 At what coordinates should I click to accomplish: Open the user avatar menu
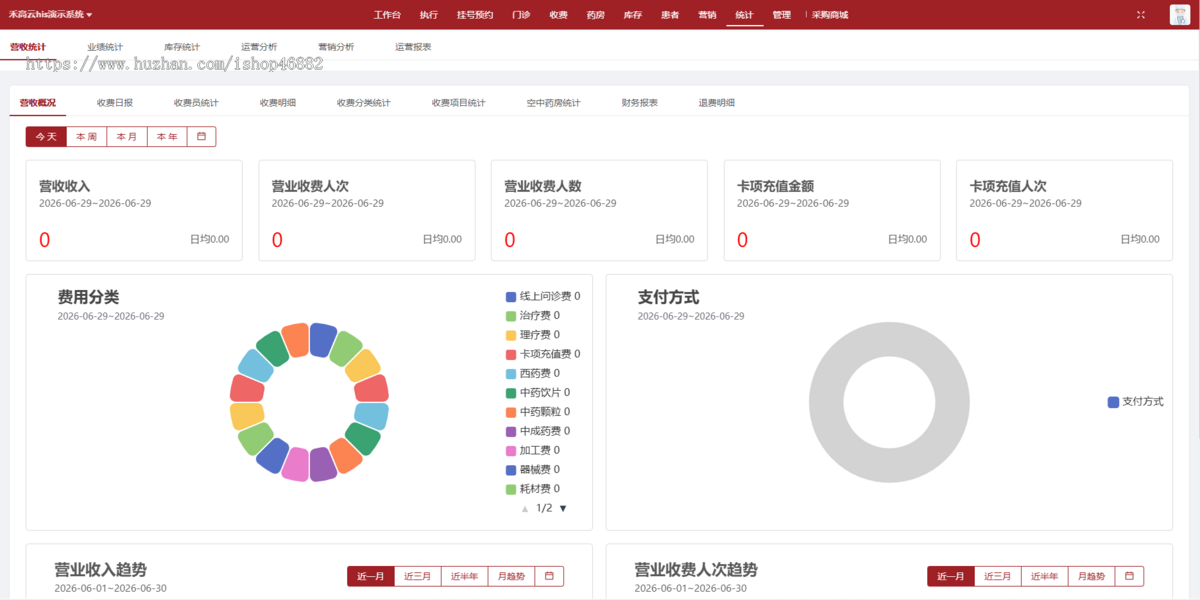[1179, 14]
